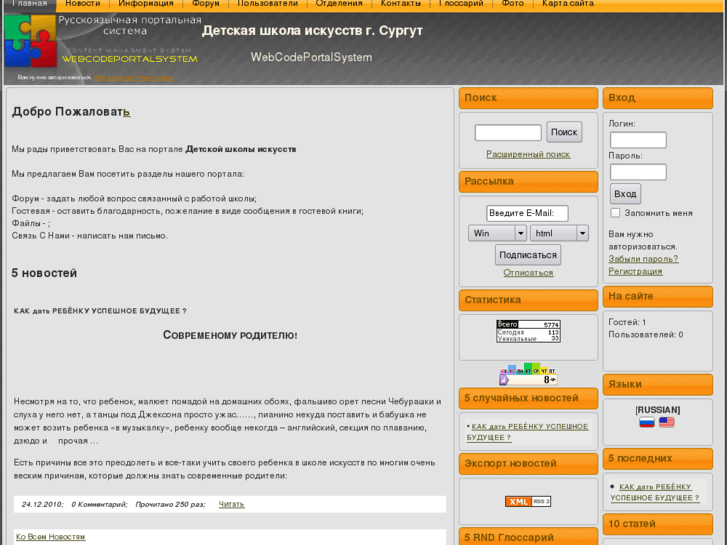Screen dimensions: 727x545
Task: Click the colorful weekly counter badge
Action: 528,375
